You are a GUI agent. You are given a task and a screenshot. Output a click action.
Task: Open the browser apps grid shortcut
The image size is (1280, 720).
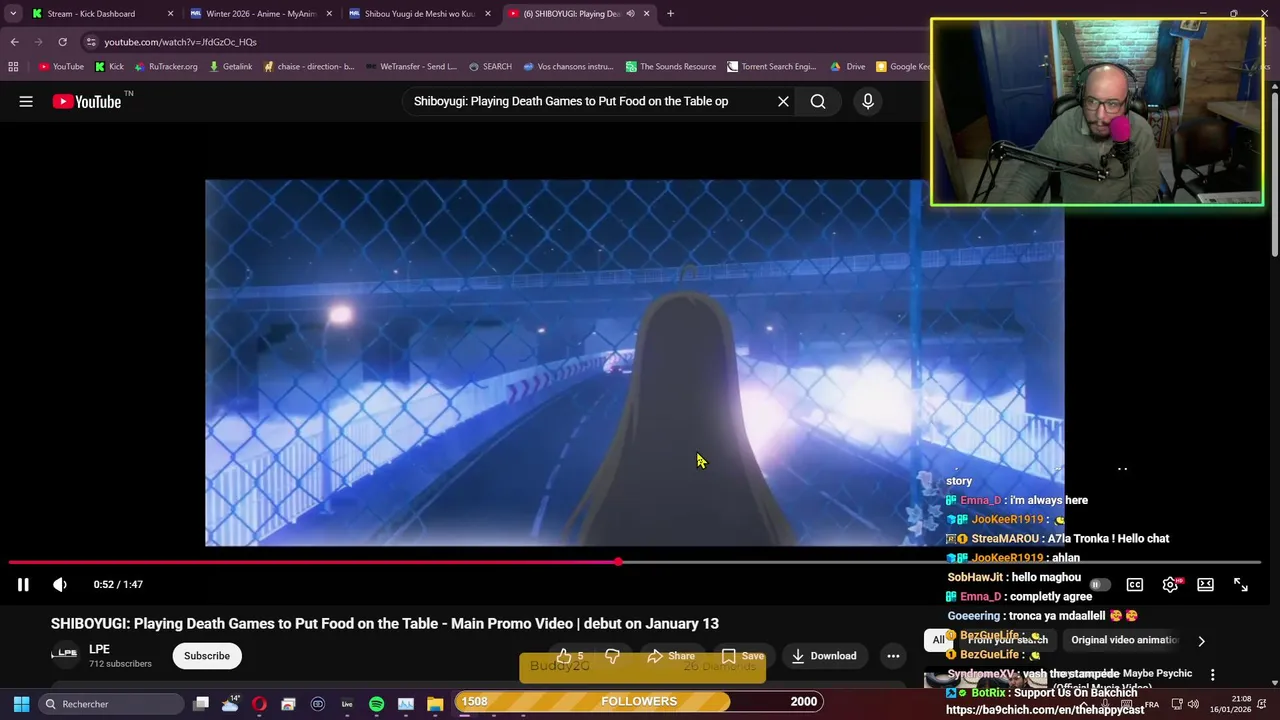(13, 67)
